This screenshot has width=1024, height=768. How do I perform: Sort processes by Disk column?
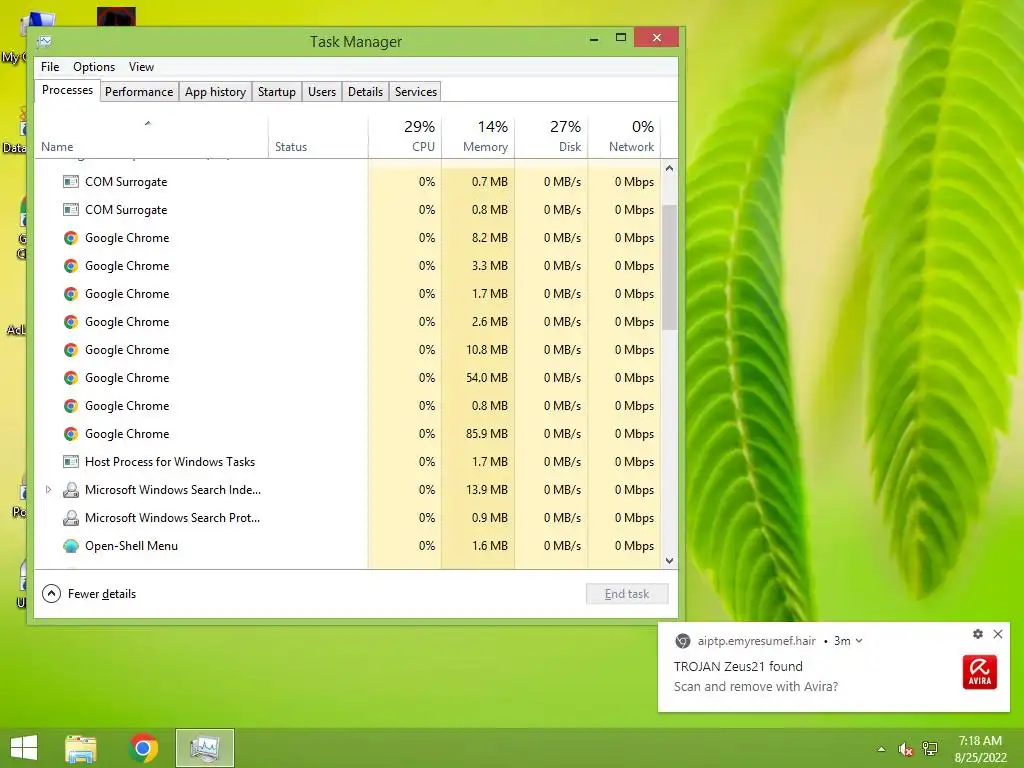coord(551,137)
